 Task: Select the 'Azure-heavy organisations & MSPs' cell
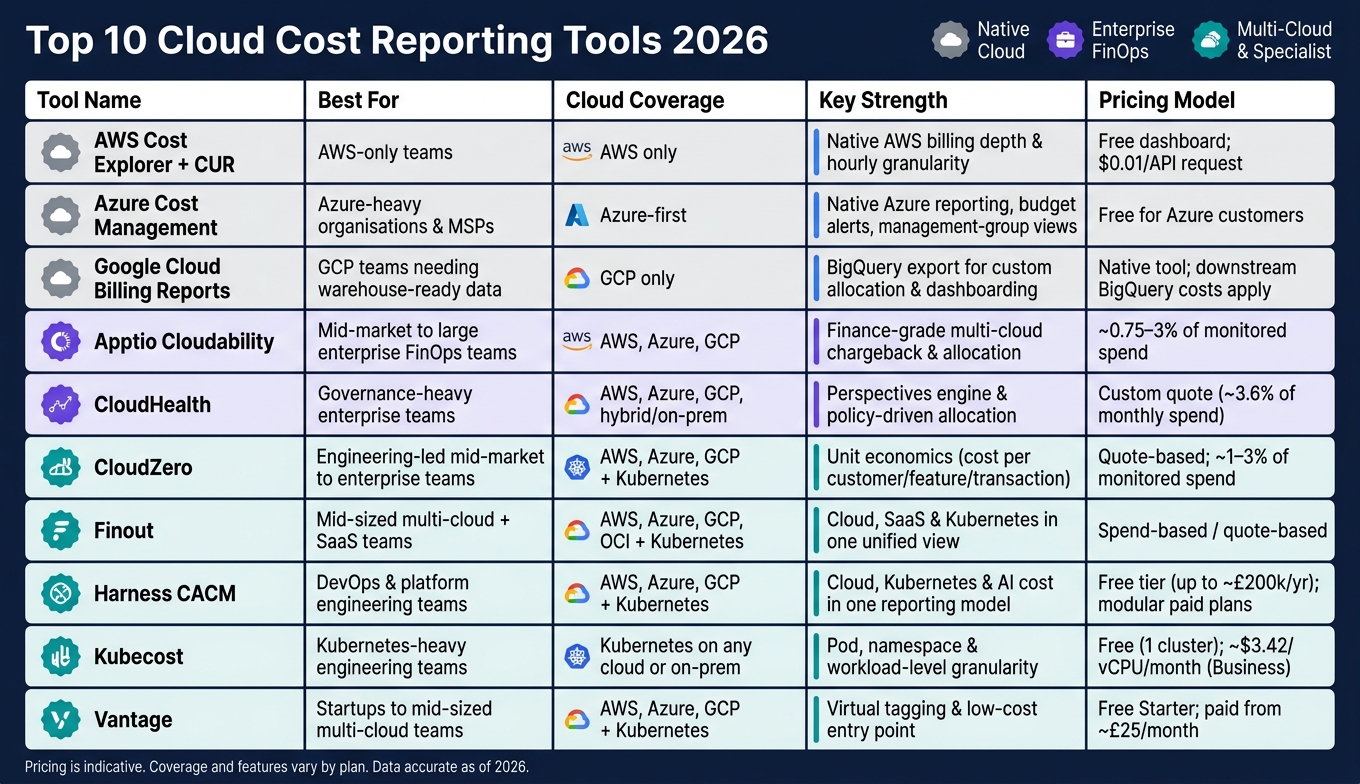[429, 215]
